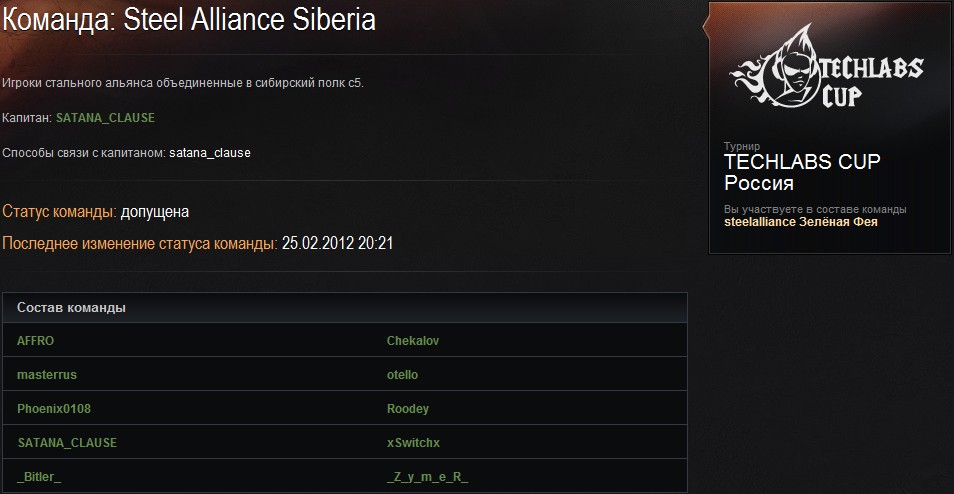
Task: Open SATANA_CLAUSE in team roster
Action: 67,443
